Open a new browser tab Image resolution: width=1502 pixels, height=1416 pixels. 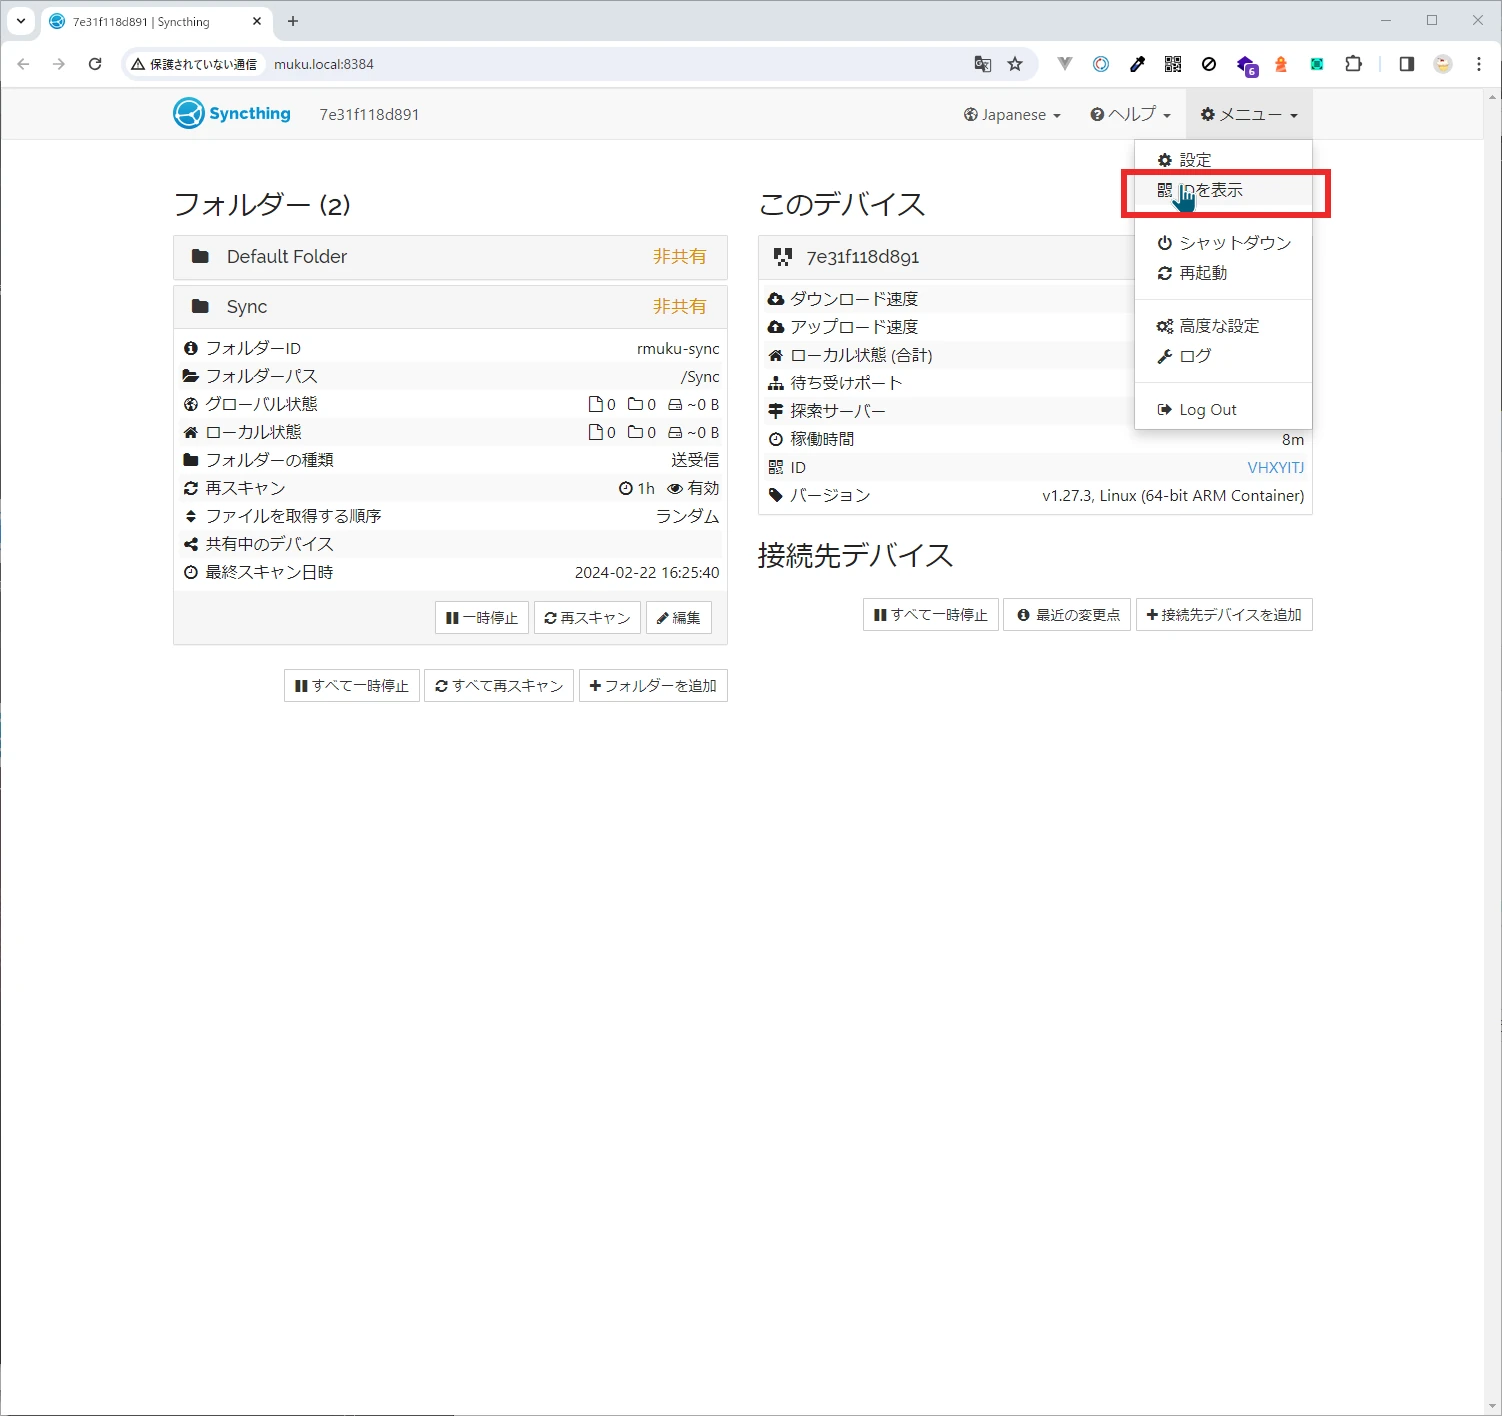pos(293,21)
